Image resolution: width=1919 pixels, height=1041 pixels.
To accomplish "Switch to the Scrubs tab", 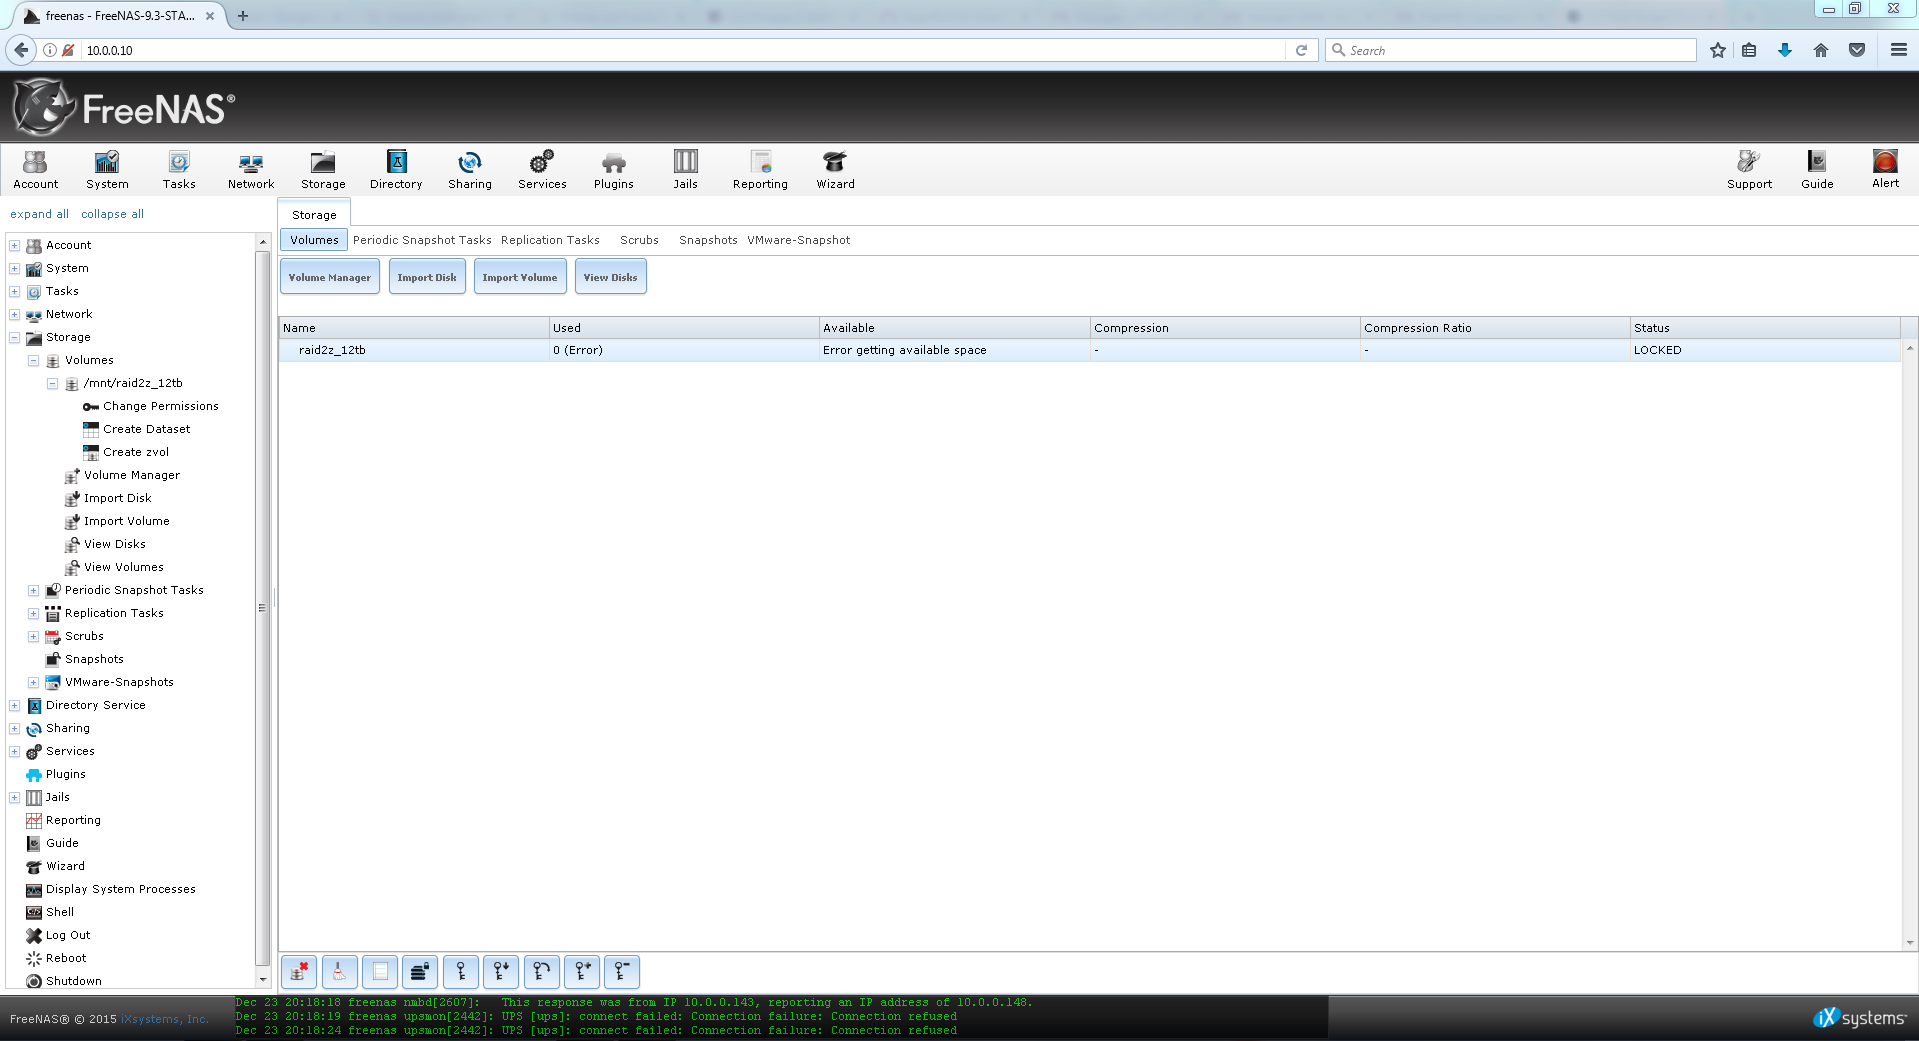I will (x=639, y=240).
